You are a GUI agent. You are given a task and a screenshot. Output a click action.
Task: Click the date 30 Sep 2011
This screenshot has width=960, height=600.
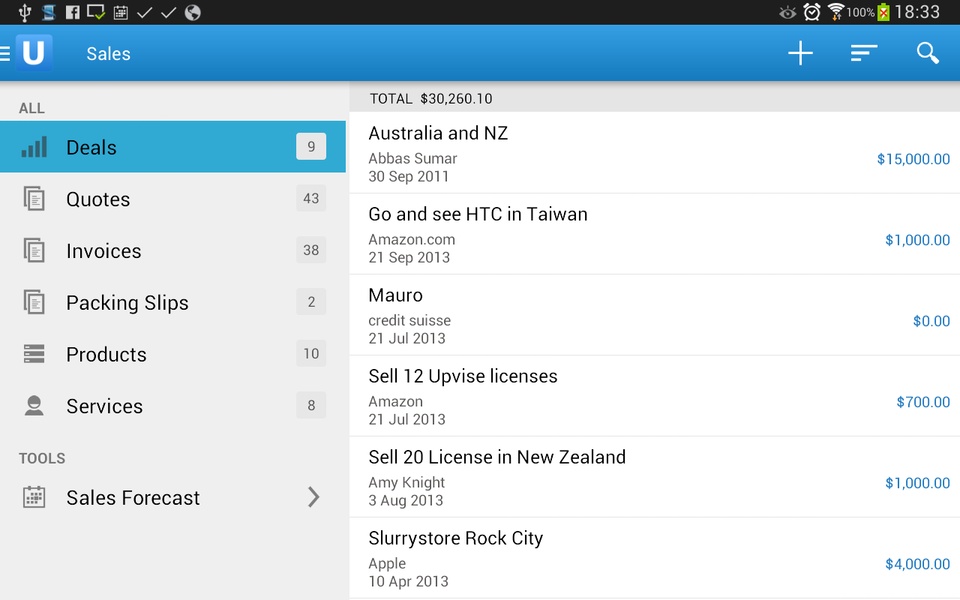tap(408, 176)
